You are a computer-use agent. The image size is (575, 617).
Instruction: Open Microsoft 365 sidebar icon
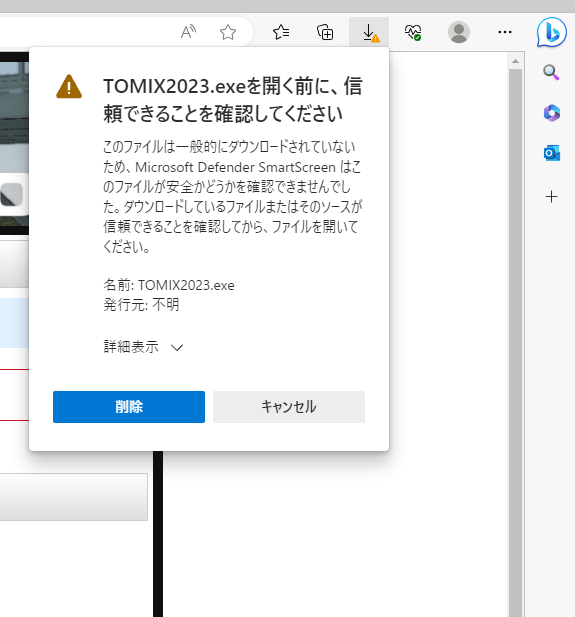click(552, 113)
